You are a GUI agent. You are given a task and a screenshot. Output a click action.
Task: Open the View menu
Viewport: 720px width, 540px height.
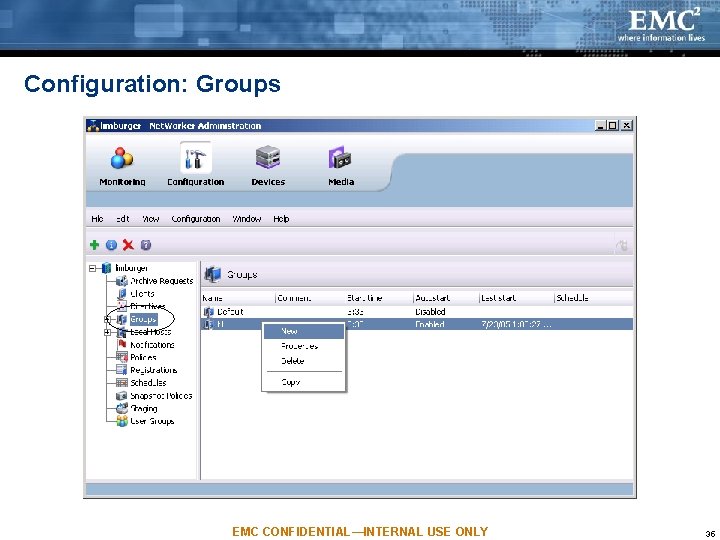click(x=151, y=219)
